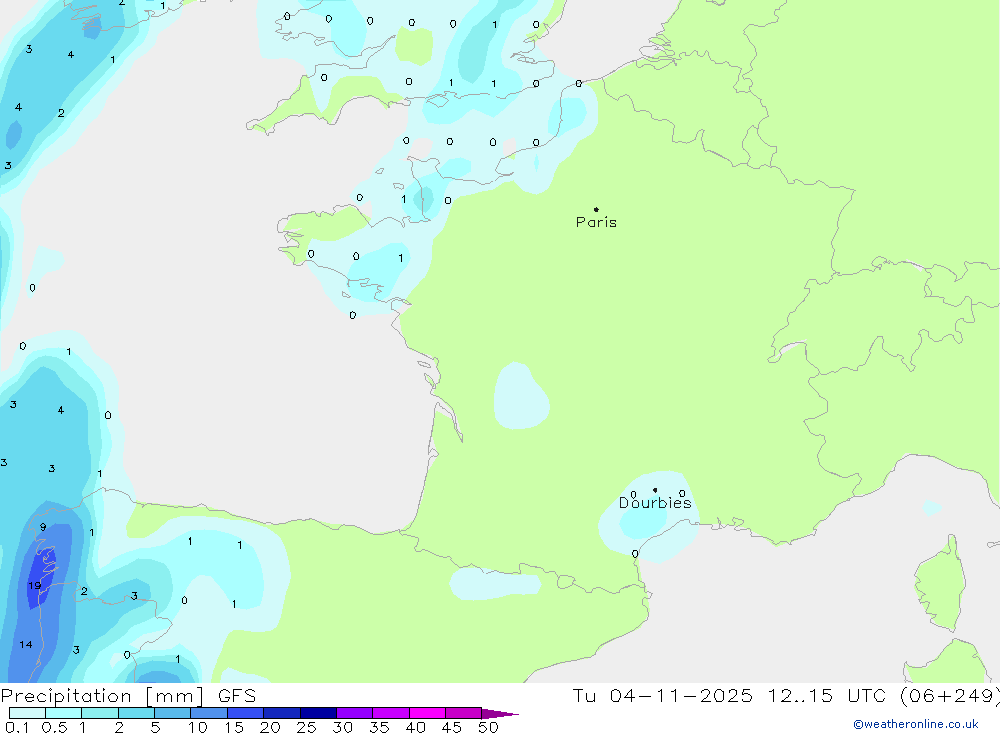The image size is (1000, 733).
Task: Click the legend label '0.5'
Action: coord(54,727)
